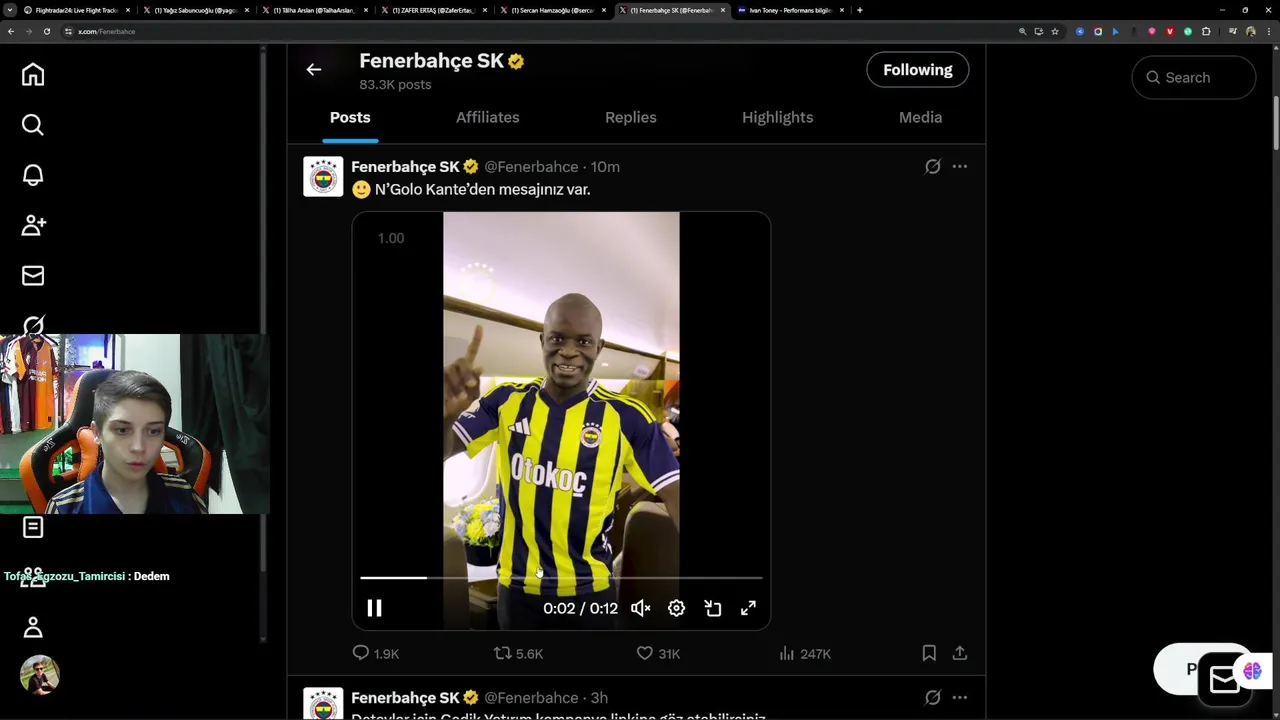The height and width of the screenshot is (720, 1280).
Task: Focus the Search input field
Action: pos(1193,77)
